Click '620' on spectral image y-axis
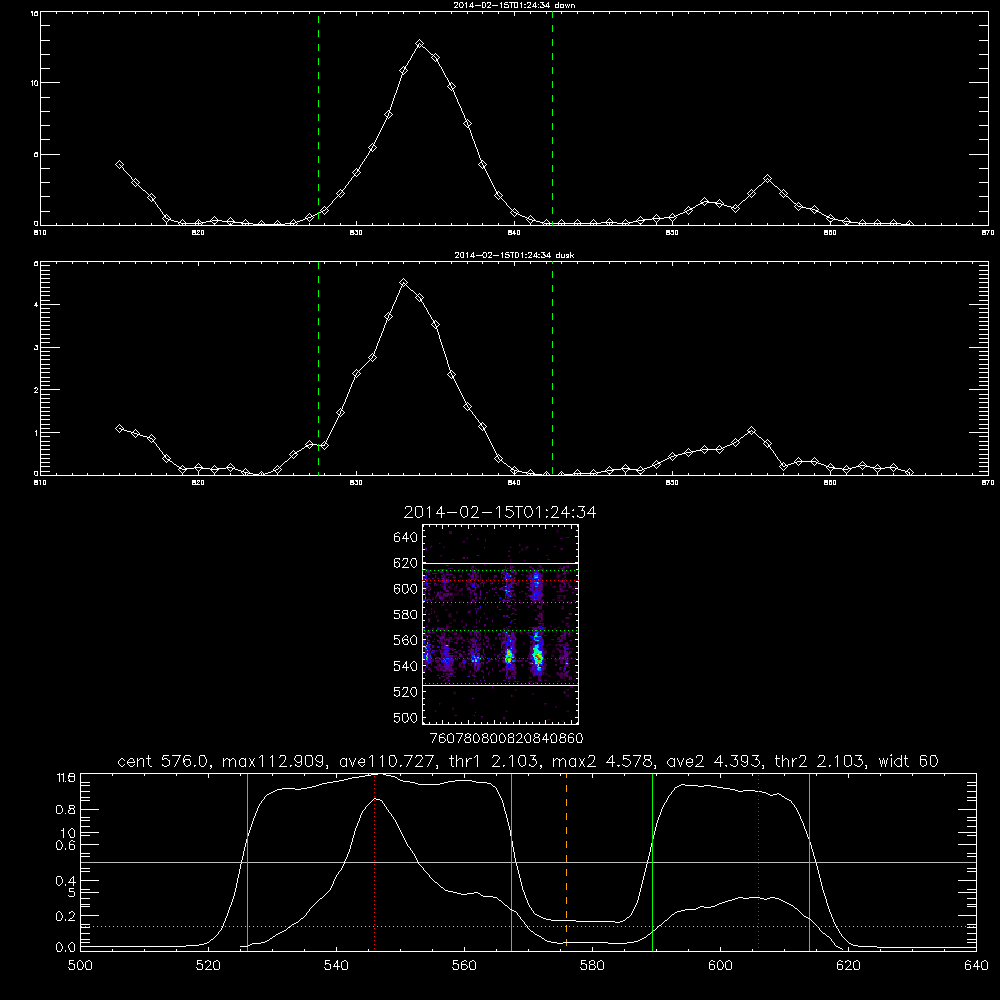Image resolution: width=1000 pixels, height=1000 pixels. point(406,563)
